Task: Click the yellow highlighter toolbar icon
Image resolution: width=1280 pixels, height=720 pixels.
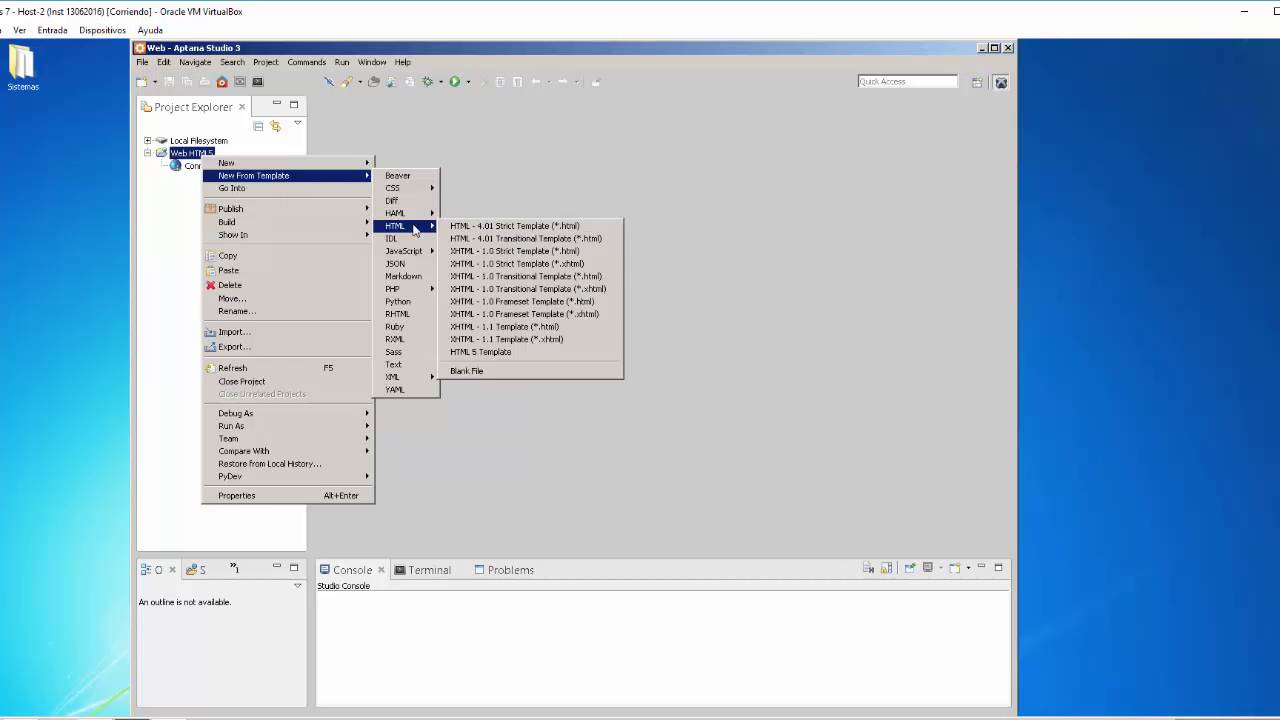Action: tap(346, 82)
